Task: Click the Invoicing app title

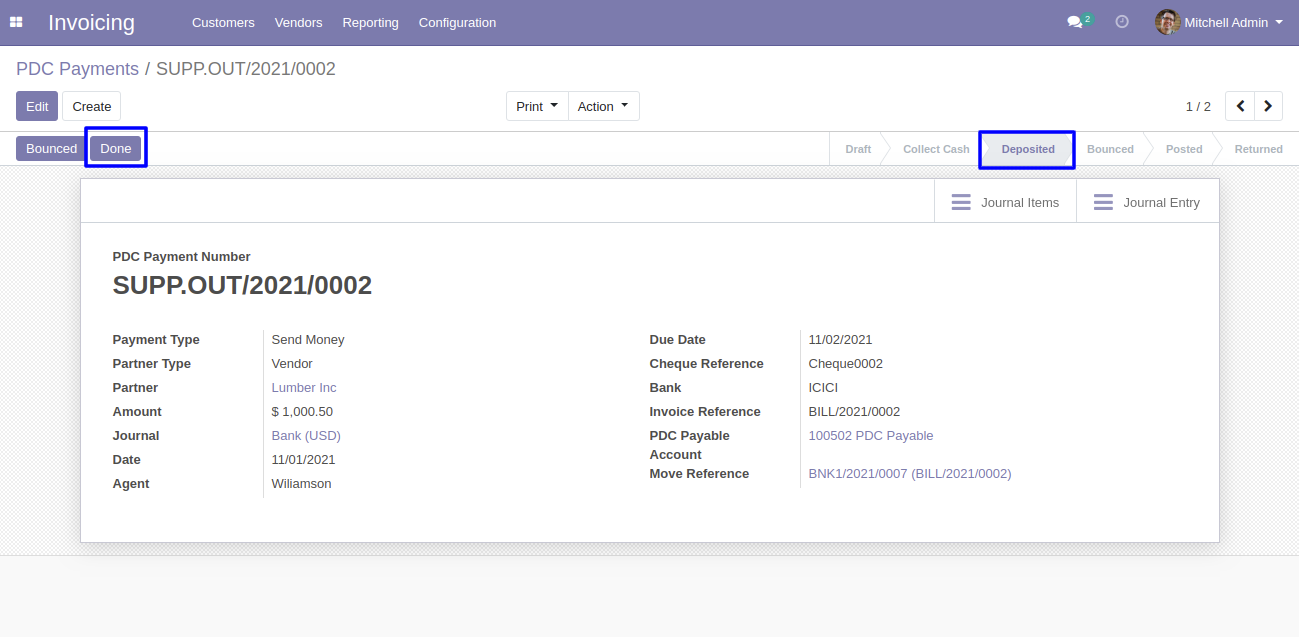Action: click(x=91, y=22)
